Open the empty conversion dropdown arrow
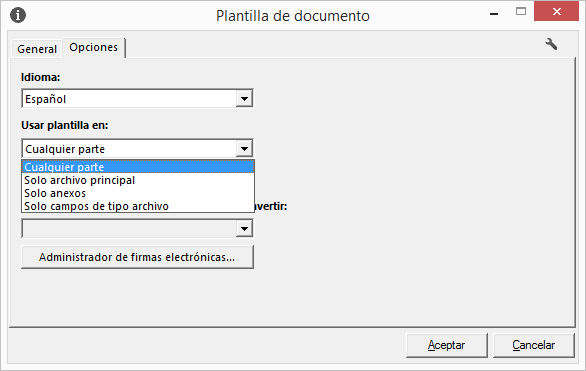The image size is (586, 371). 244,229
